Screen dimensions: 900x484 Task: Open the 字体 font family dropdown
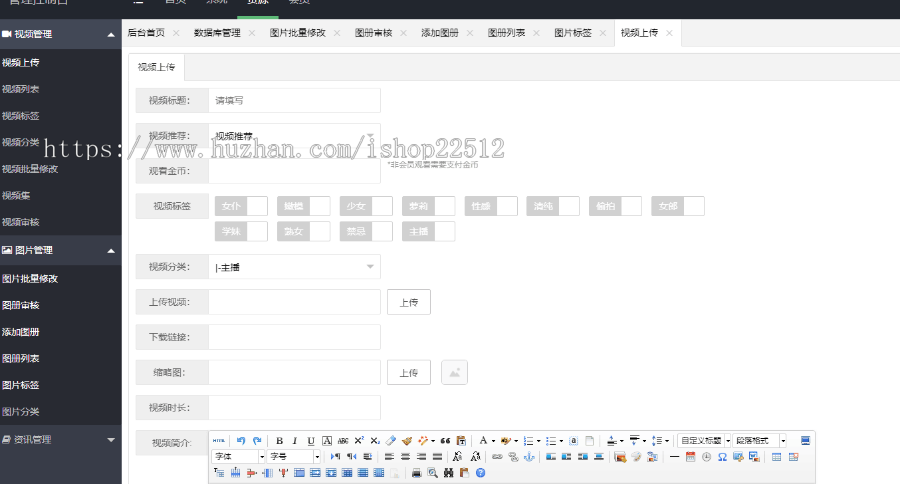pyautogui.click(x=239, y=456)
